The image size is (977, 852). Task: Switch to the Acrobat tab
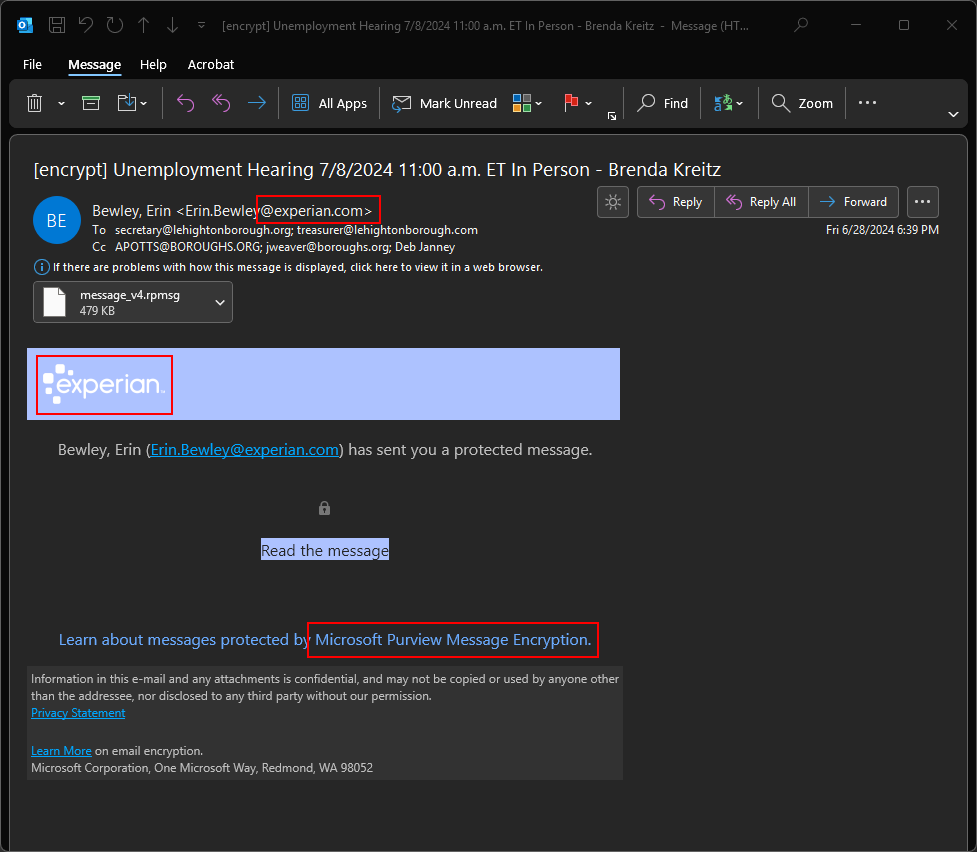(211, 64)
